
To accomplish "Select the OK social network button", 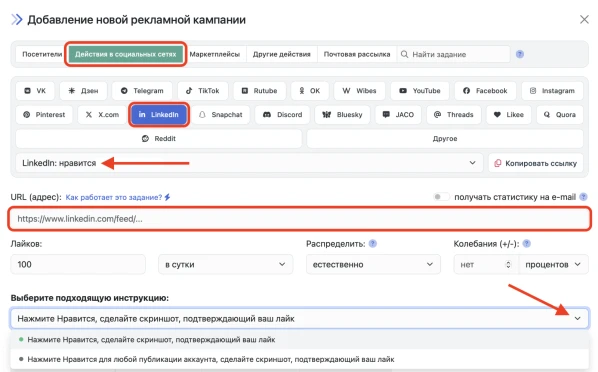I will click(x=310, y=91).
